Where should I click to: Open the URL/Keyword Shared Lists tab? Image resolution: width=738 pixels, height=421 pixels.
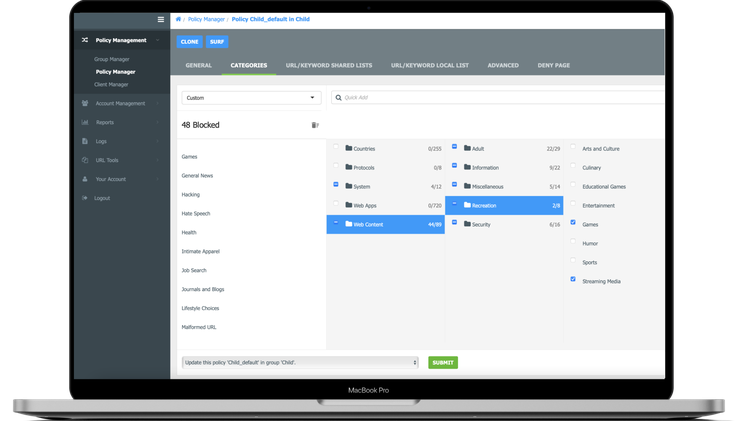(328, 66)
